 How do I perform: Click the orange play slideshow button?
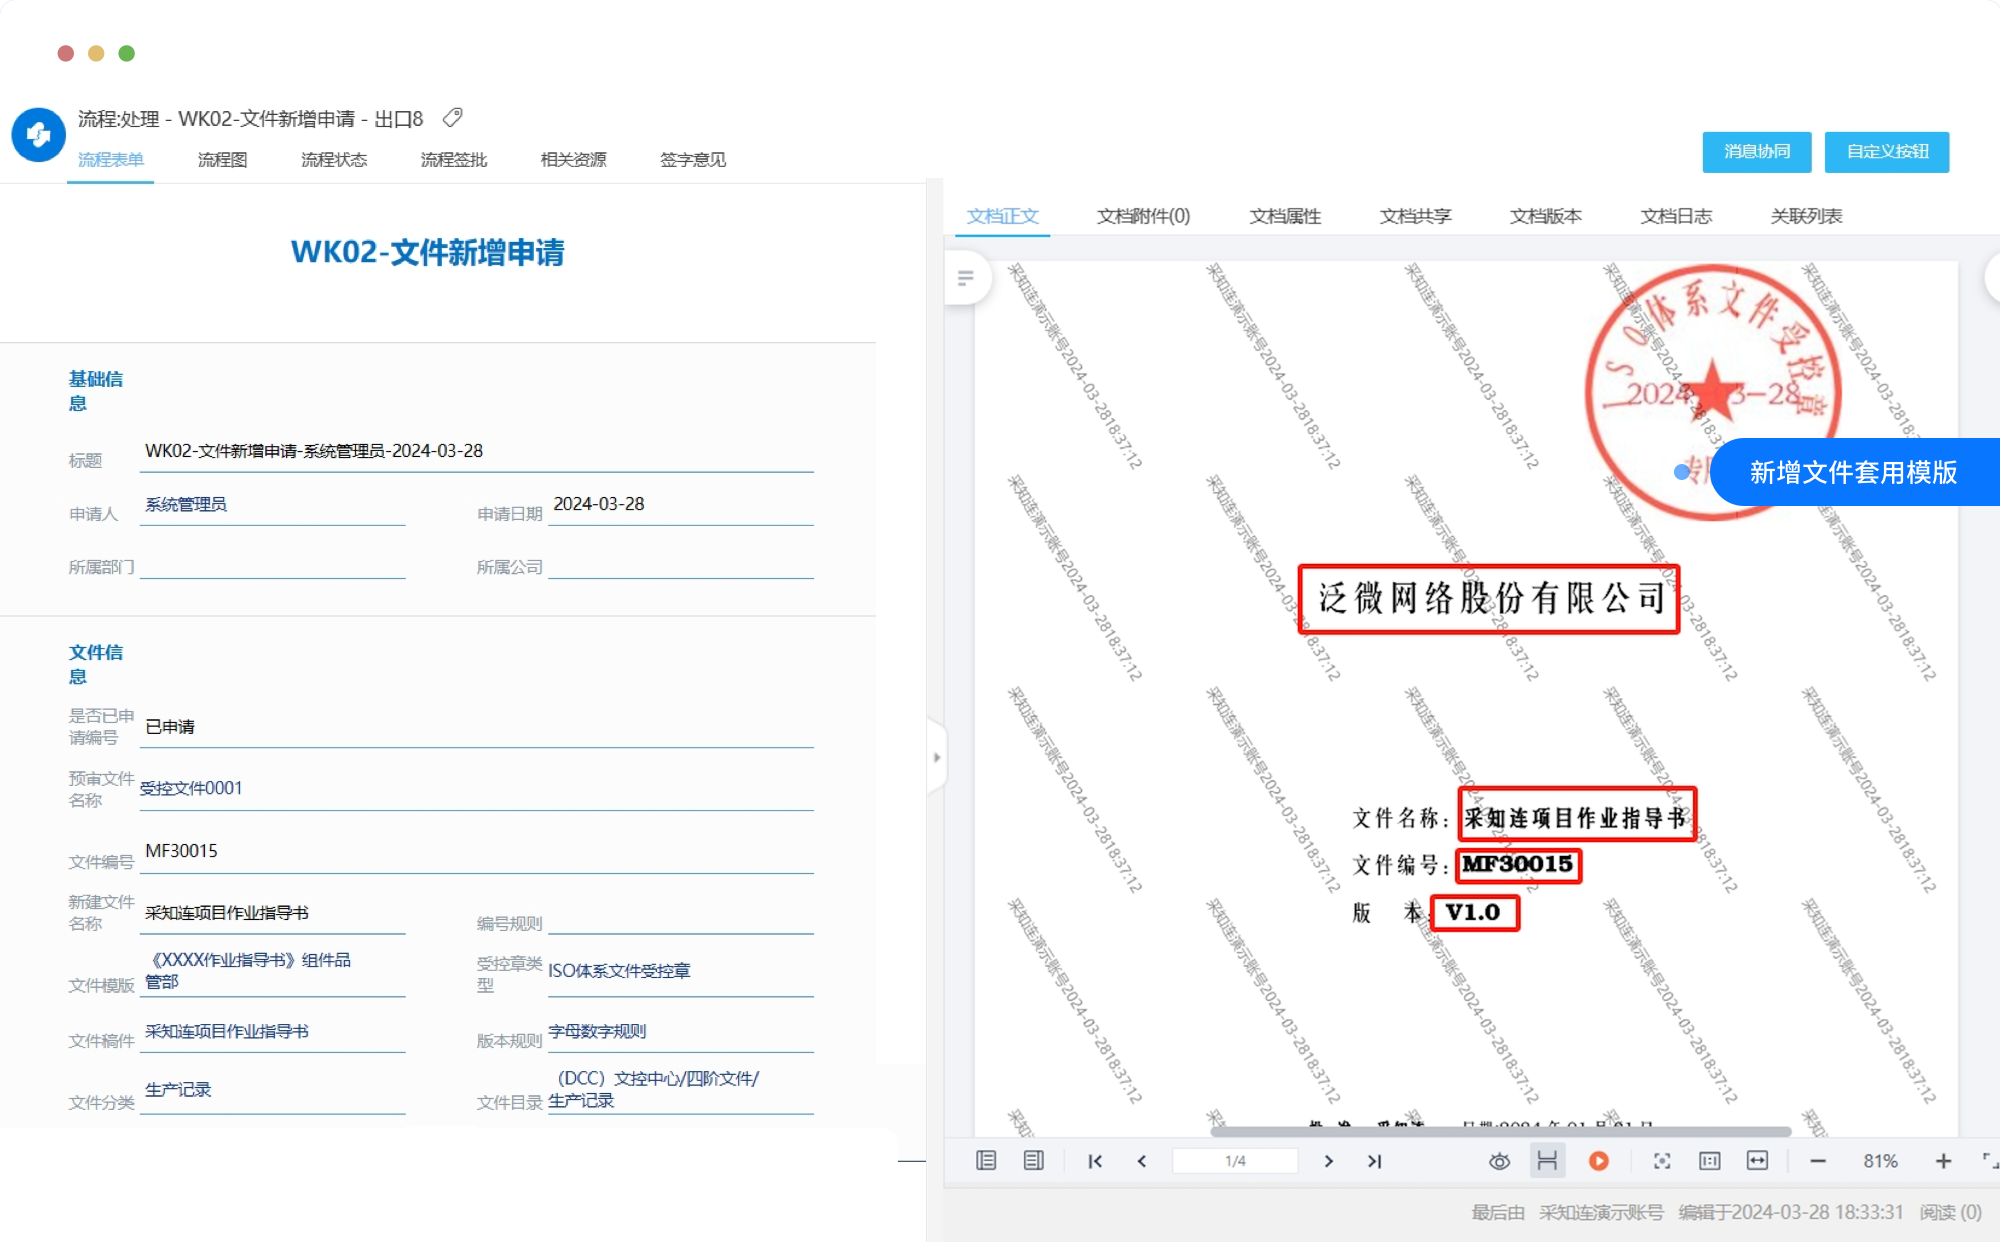point(1598,1161)
